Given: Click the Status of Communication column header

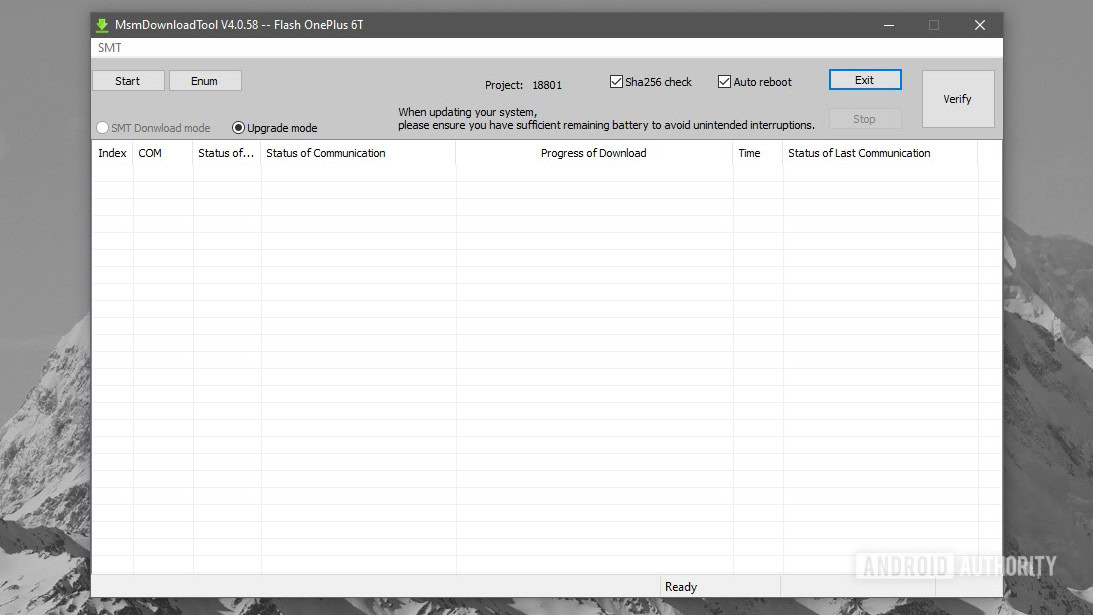Looking at the screenshot, I should click(x=358, y=153).
